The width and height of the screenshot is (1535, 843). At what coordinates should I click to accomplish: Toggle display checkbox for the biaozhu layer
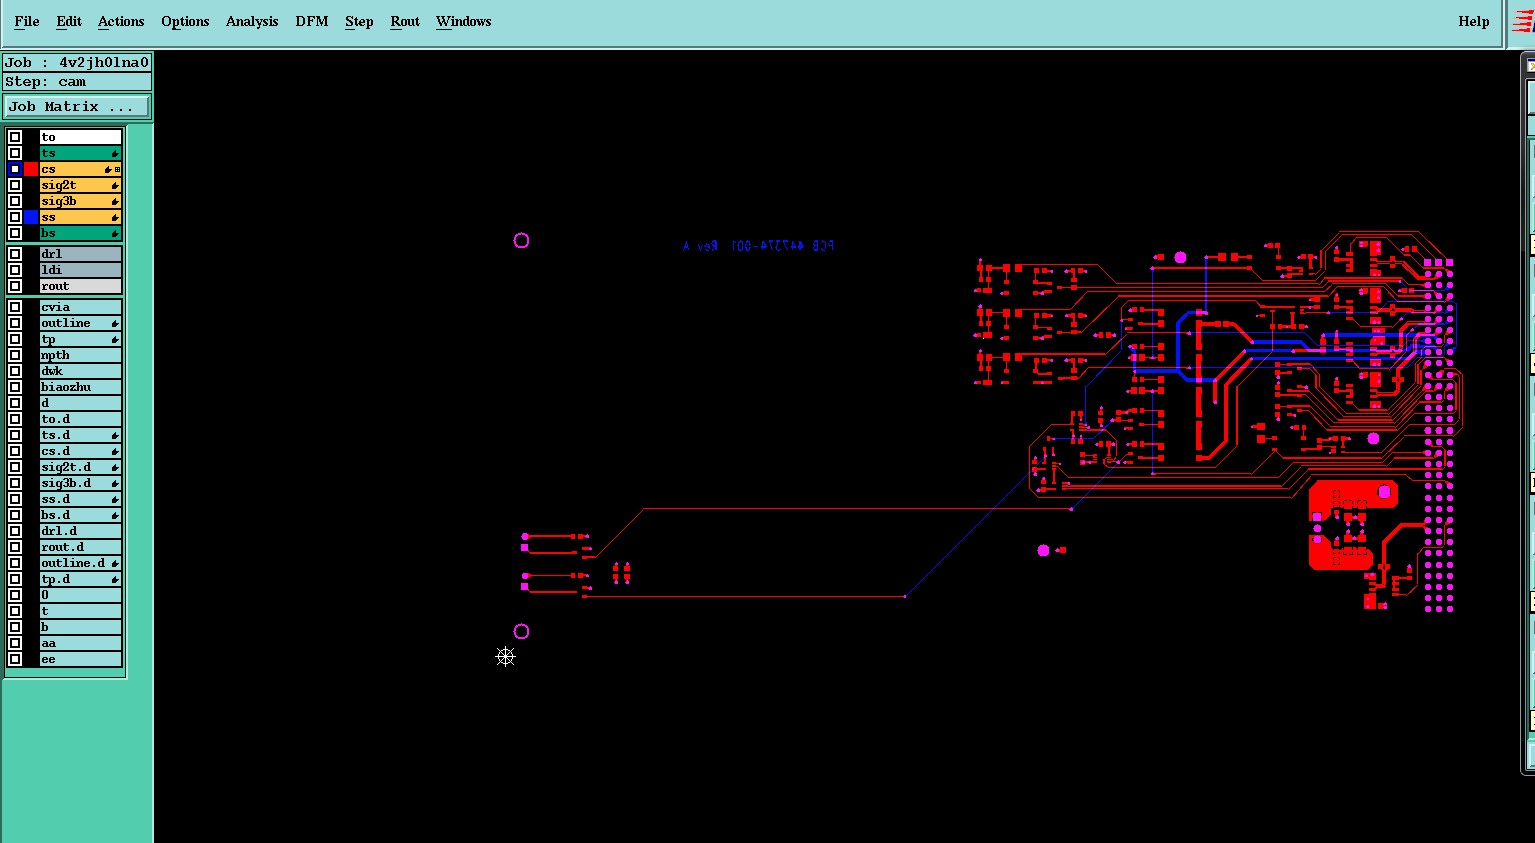15,387
